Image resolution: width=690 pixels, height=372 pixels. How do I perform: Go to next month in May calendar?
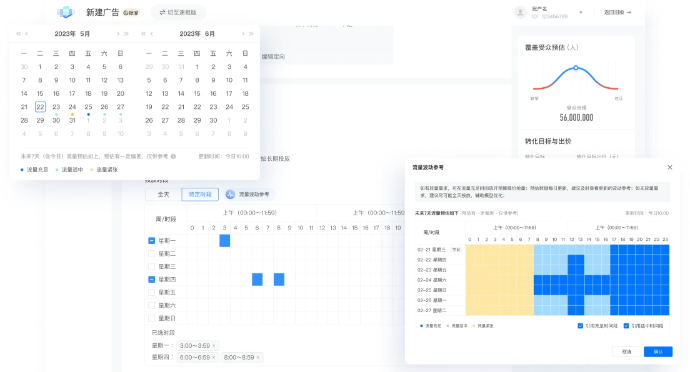[x=117, y=33]
